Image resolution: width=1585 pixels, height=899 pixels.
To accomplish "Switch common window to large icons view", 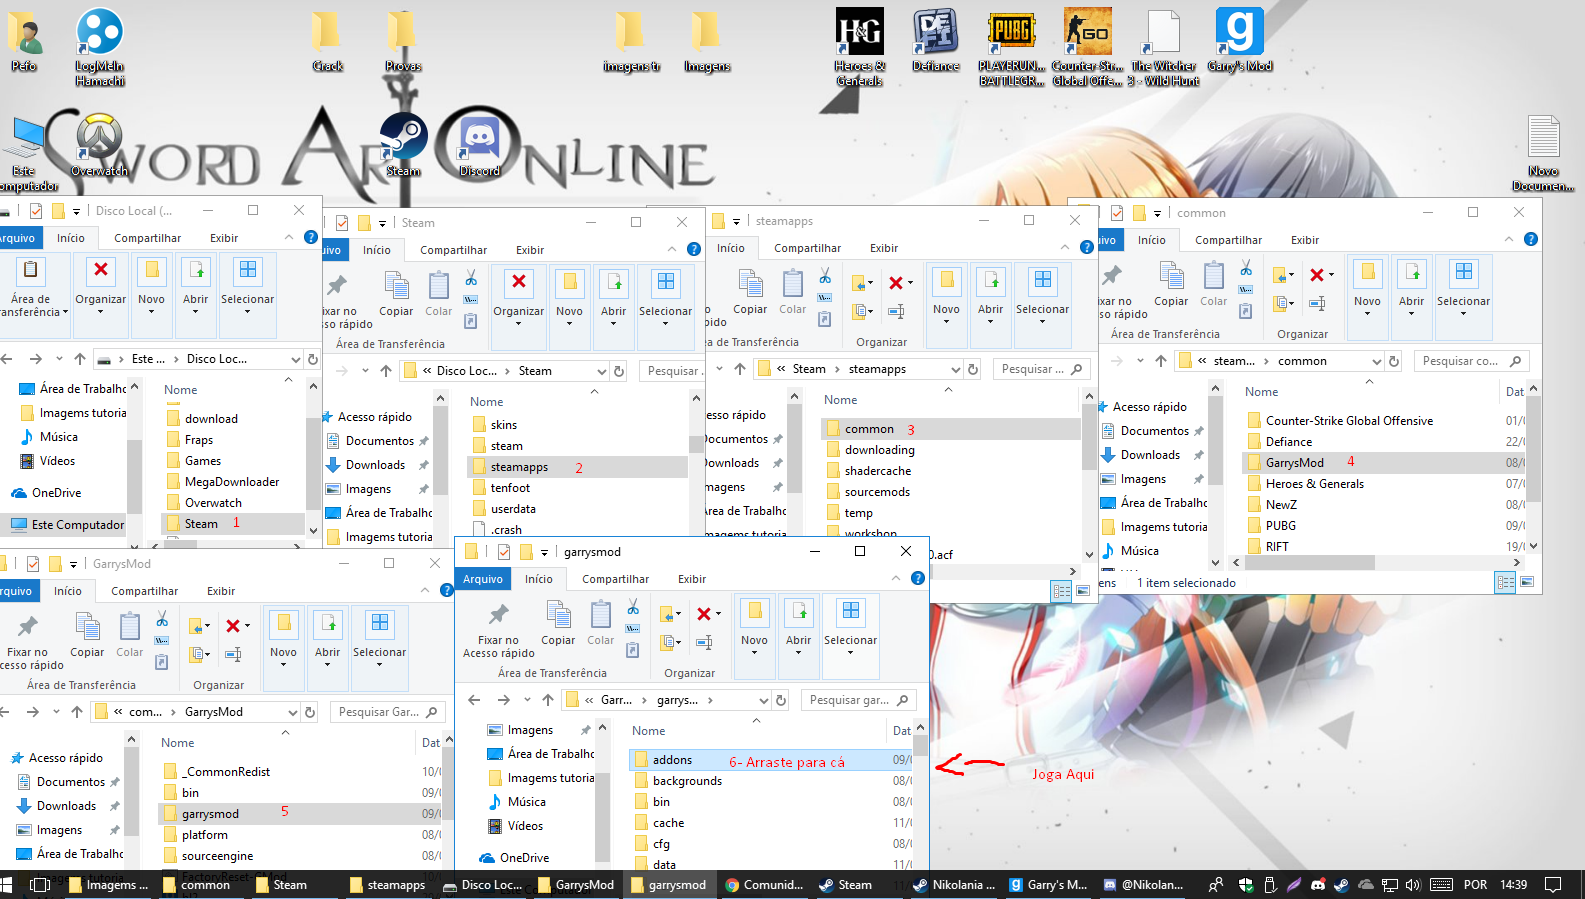I will [x=1527, y=583].
